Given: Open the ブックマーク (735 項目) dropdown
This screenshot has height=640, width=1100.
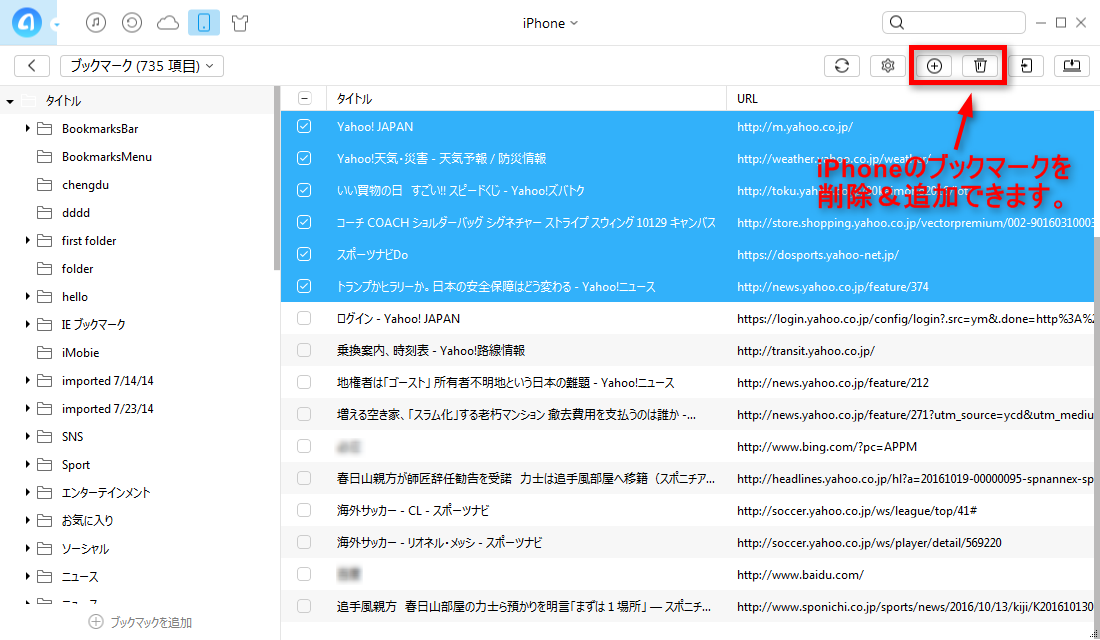Looking at the screenshot, I should [x=142, y=65].
